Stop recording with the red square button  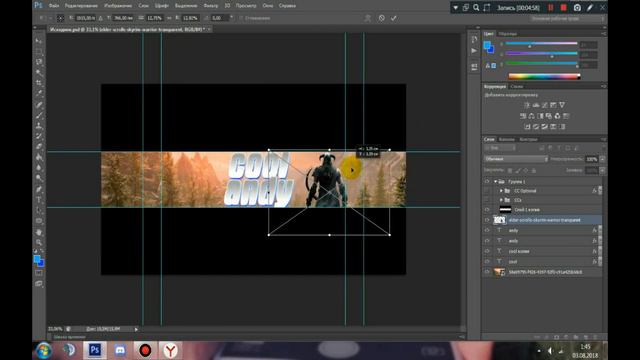[564, 7]
